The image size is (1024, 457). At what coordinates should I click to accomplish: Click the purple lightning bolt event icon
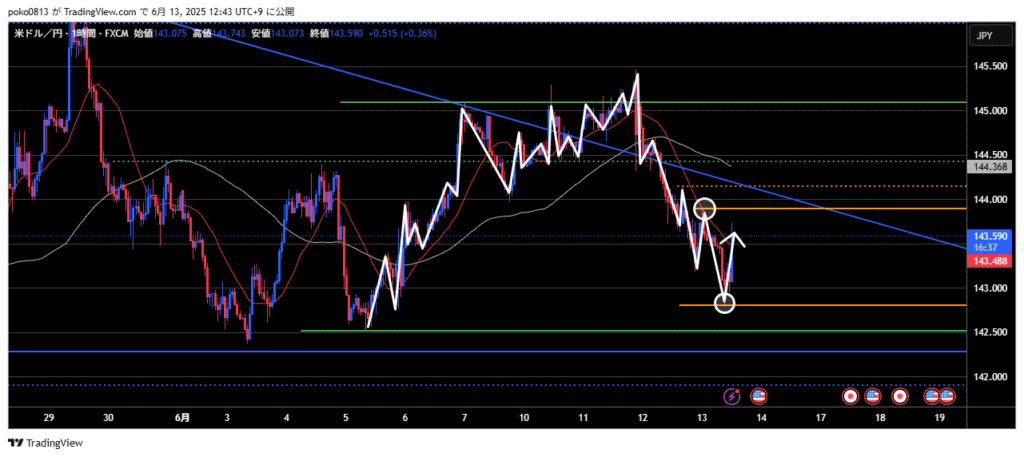pyautogui.click(x=732, y=396)
